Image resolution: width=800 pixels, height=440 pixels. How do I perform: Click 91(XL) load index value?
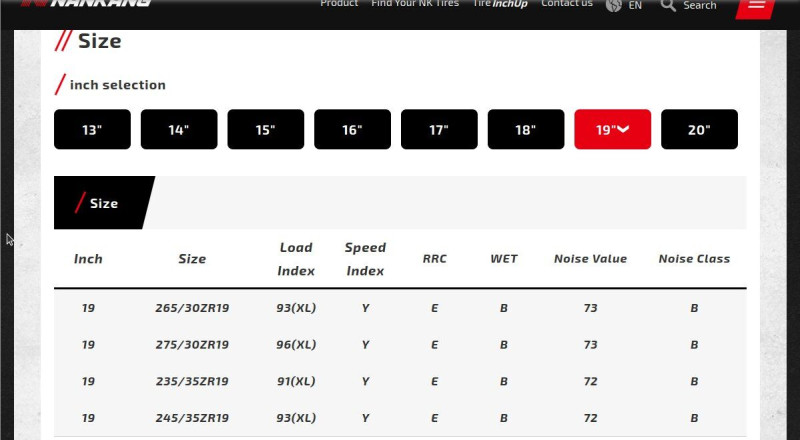(x=296, y=381)
